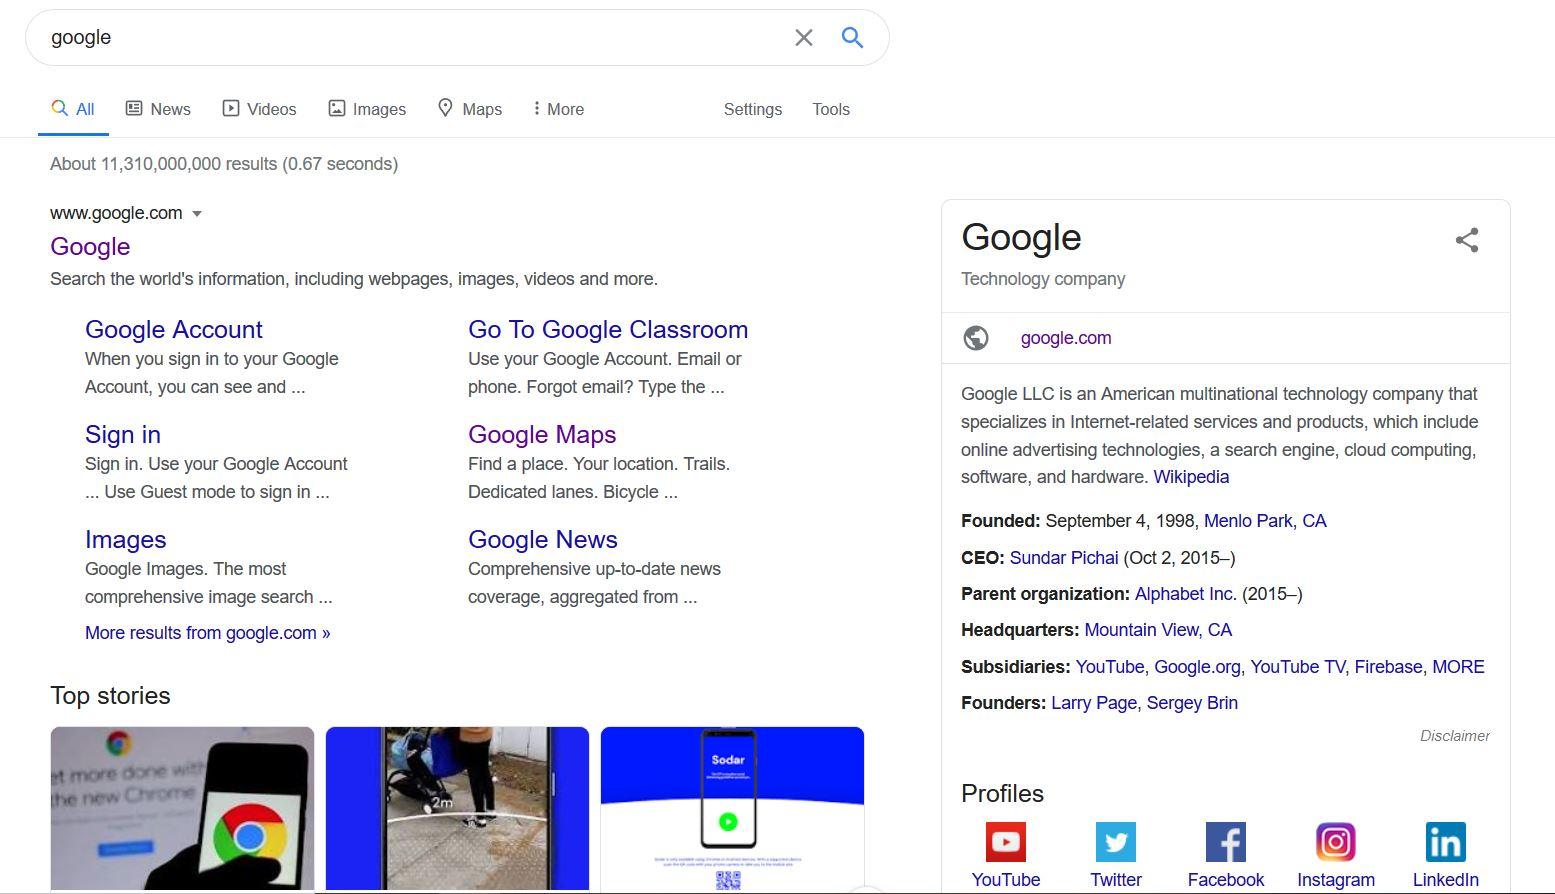
Task: Open the Twitter profile icon
Action: point(1116,842)
